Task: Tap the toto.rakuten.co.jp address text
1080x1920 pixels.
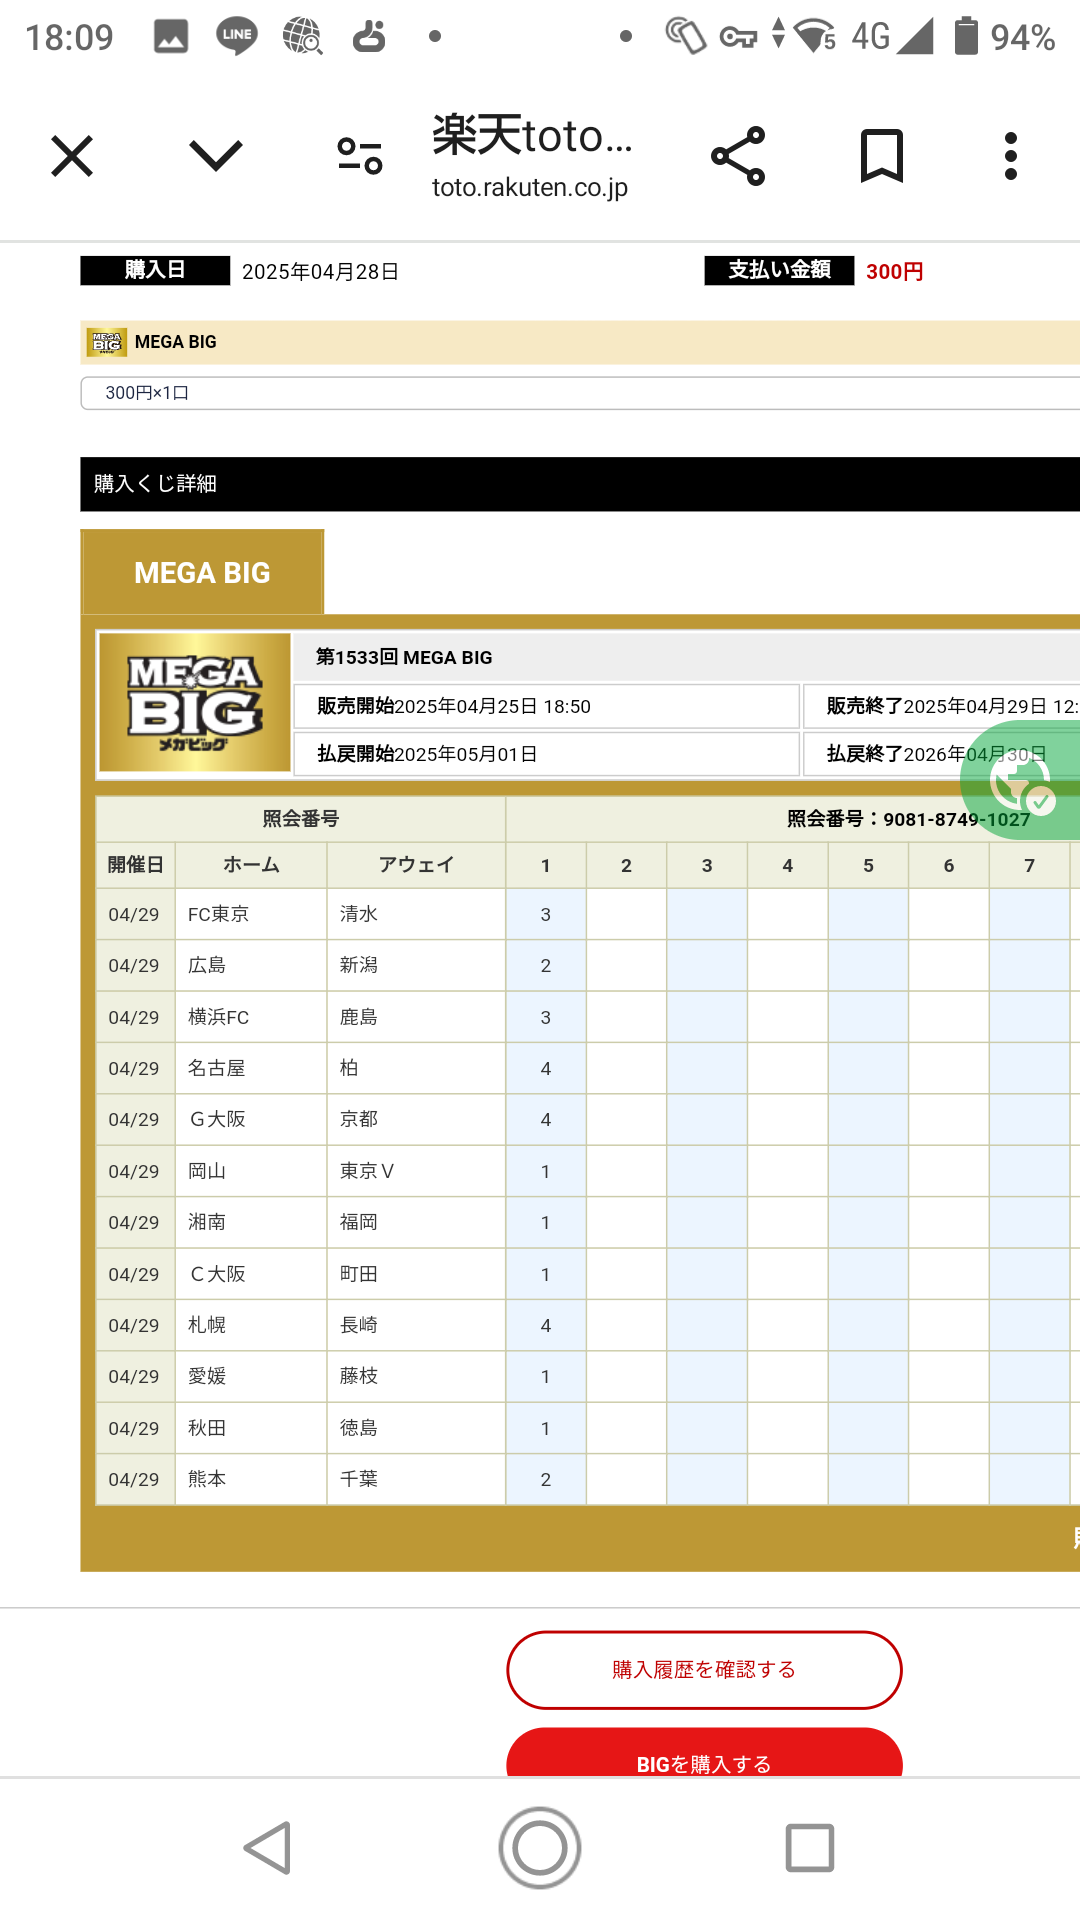Action: 530,187
